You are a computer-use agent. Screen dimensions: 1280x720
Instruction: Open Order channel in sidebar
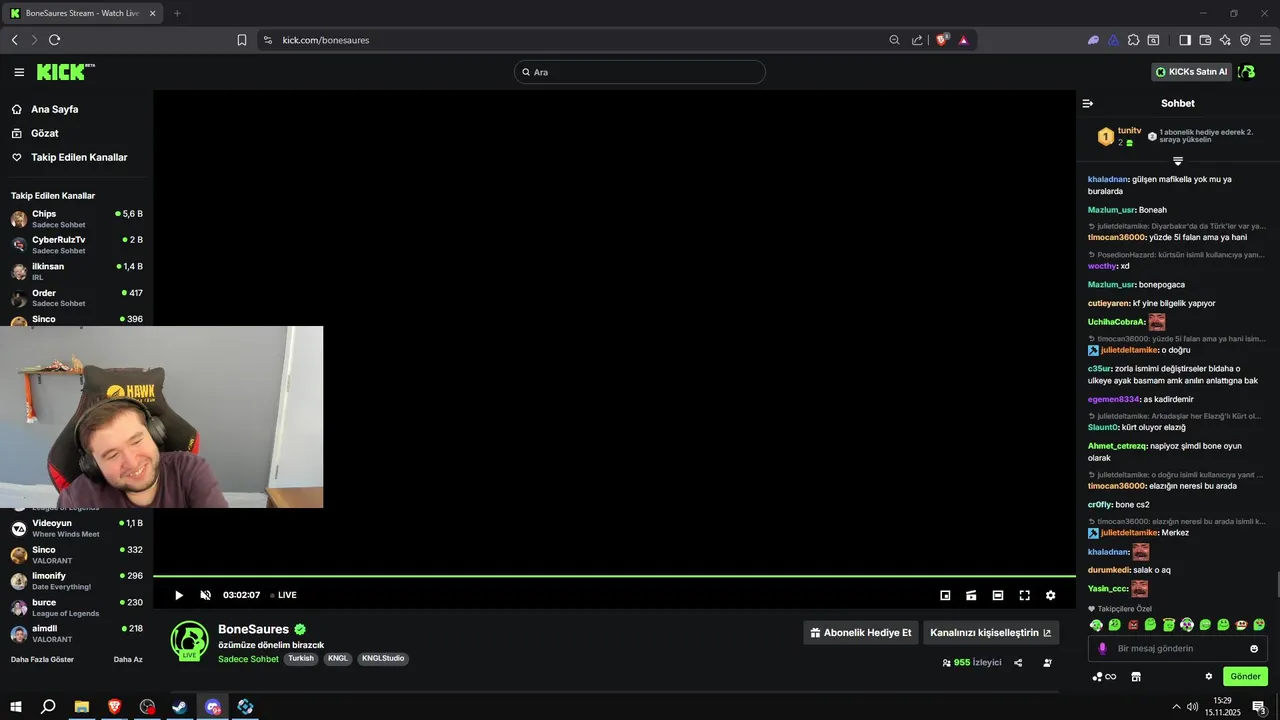tap(76, 297)
